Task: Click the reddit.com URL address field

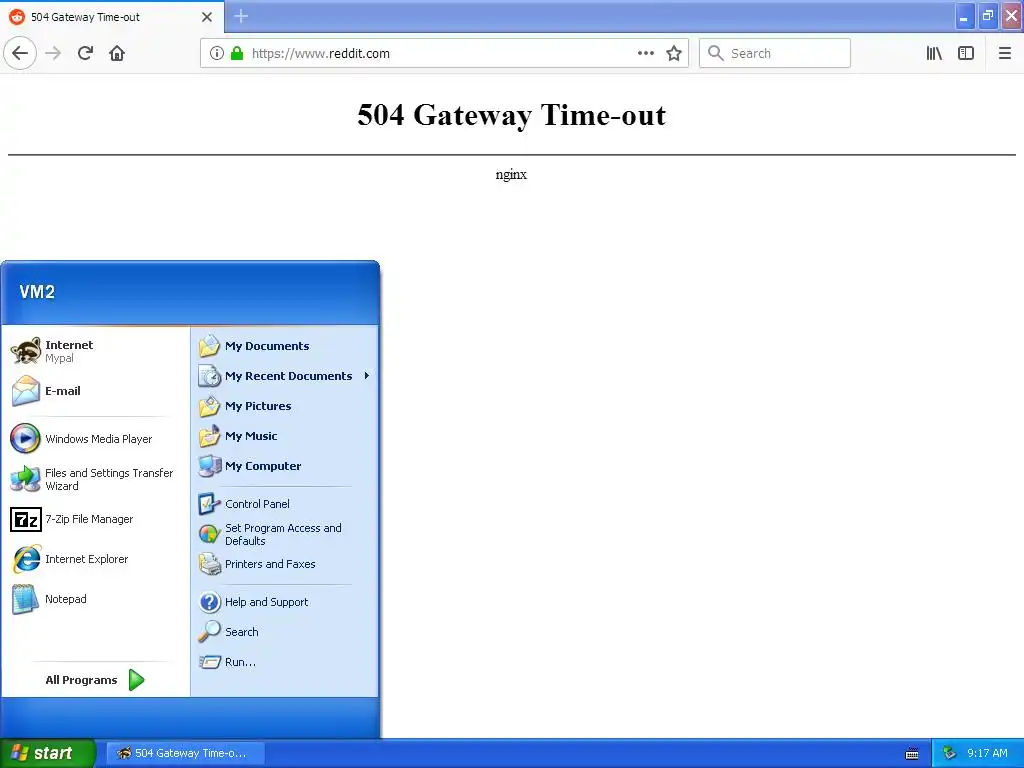Action: pos(444,53)
